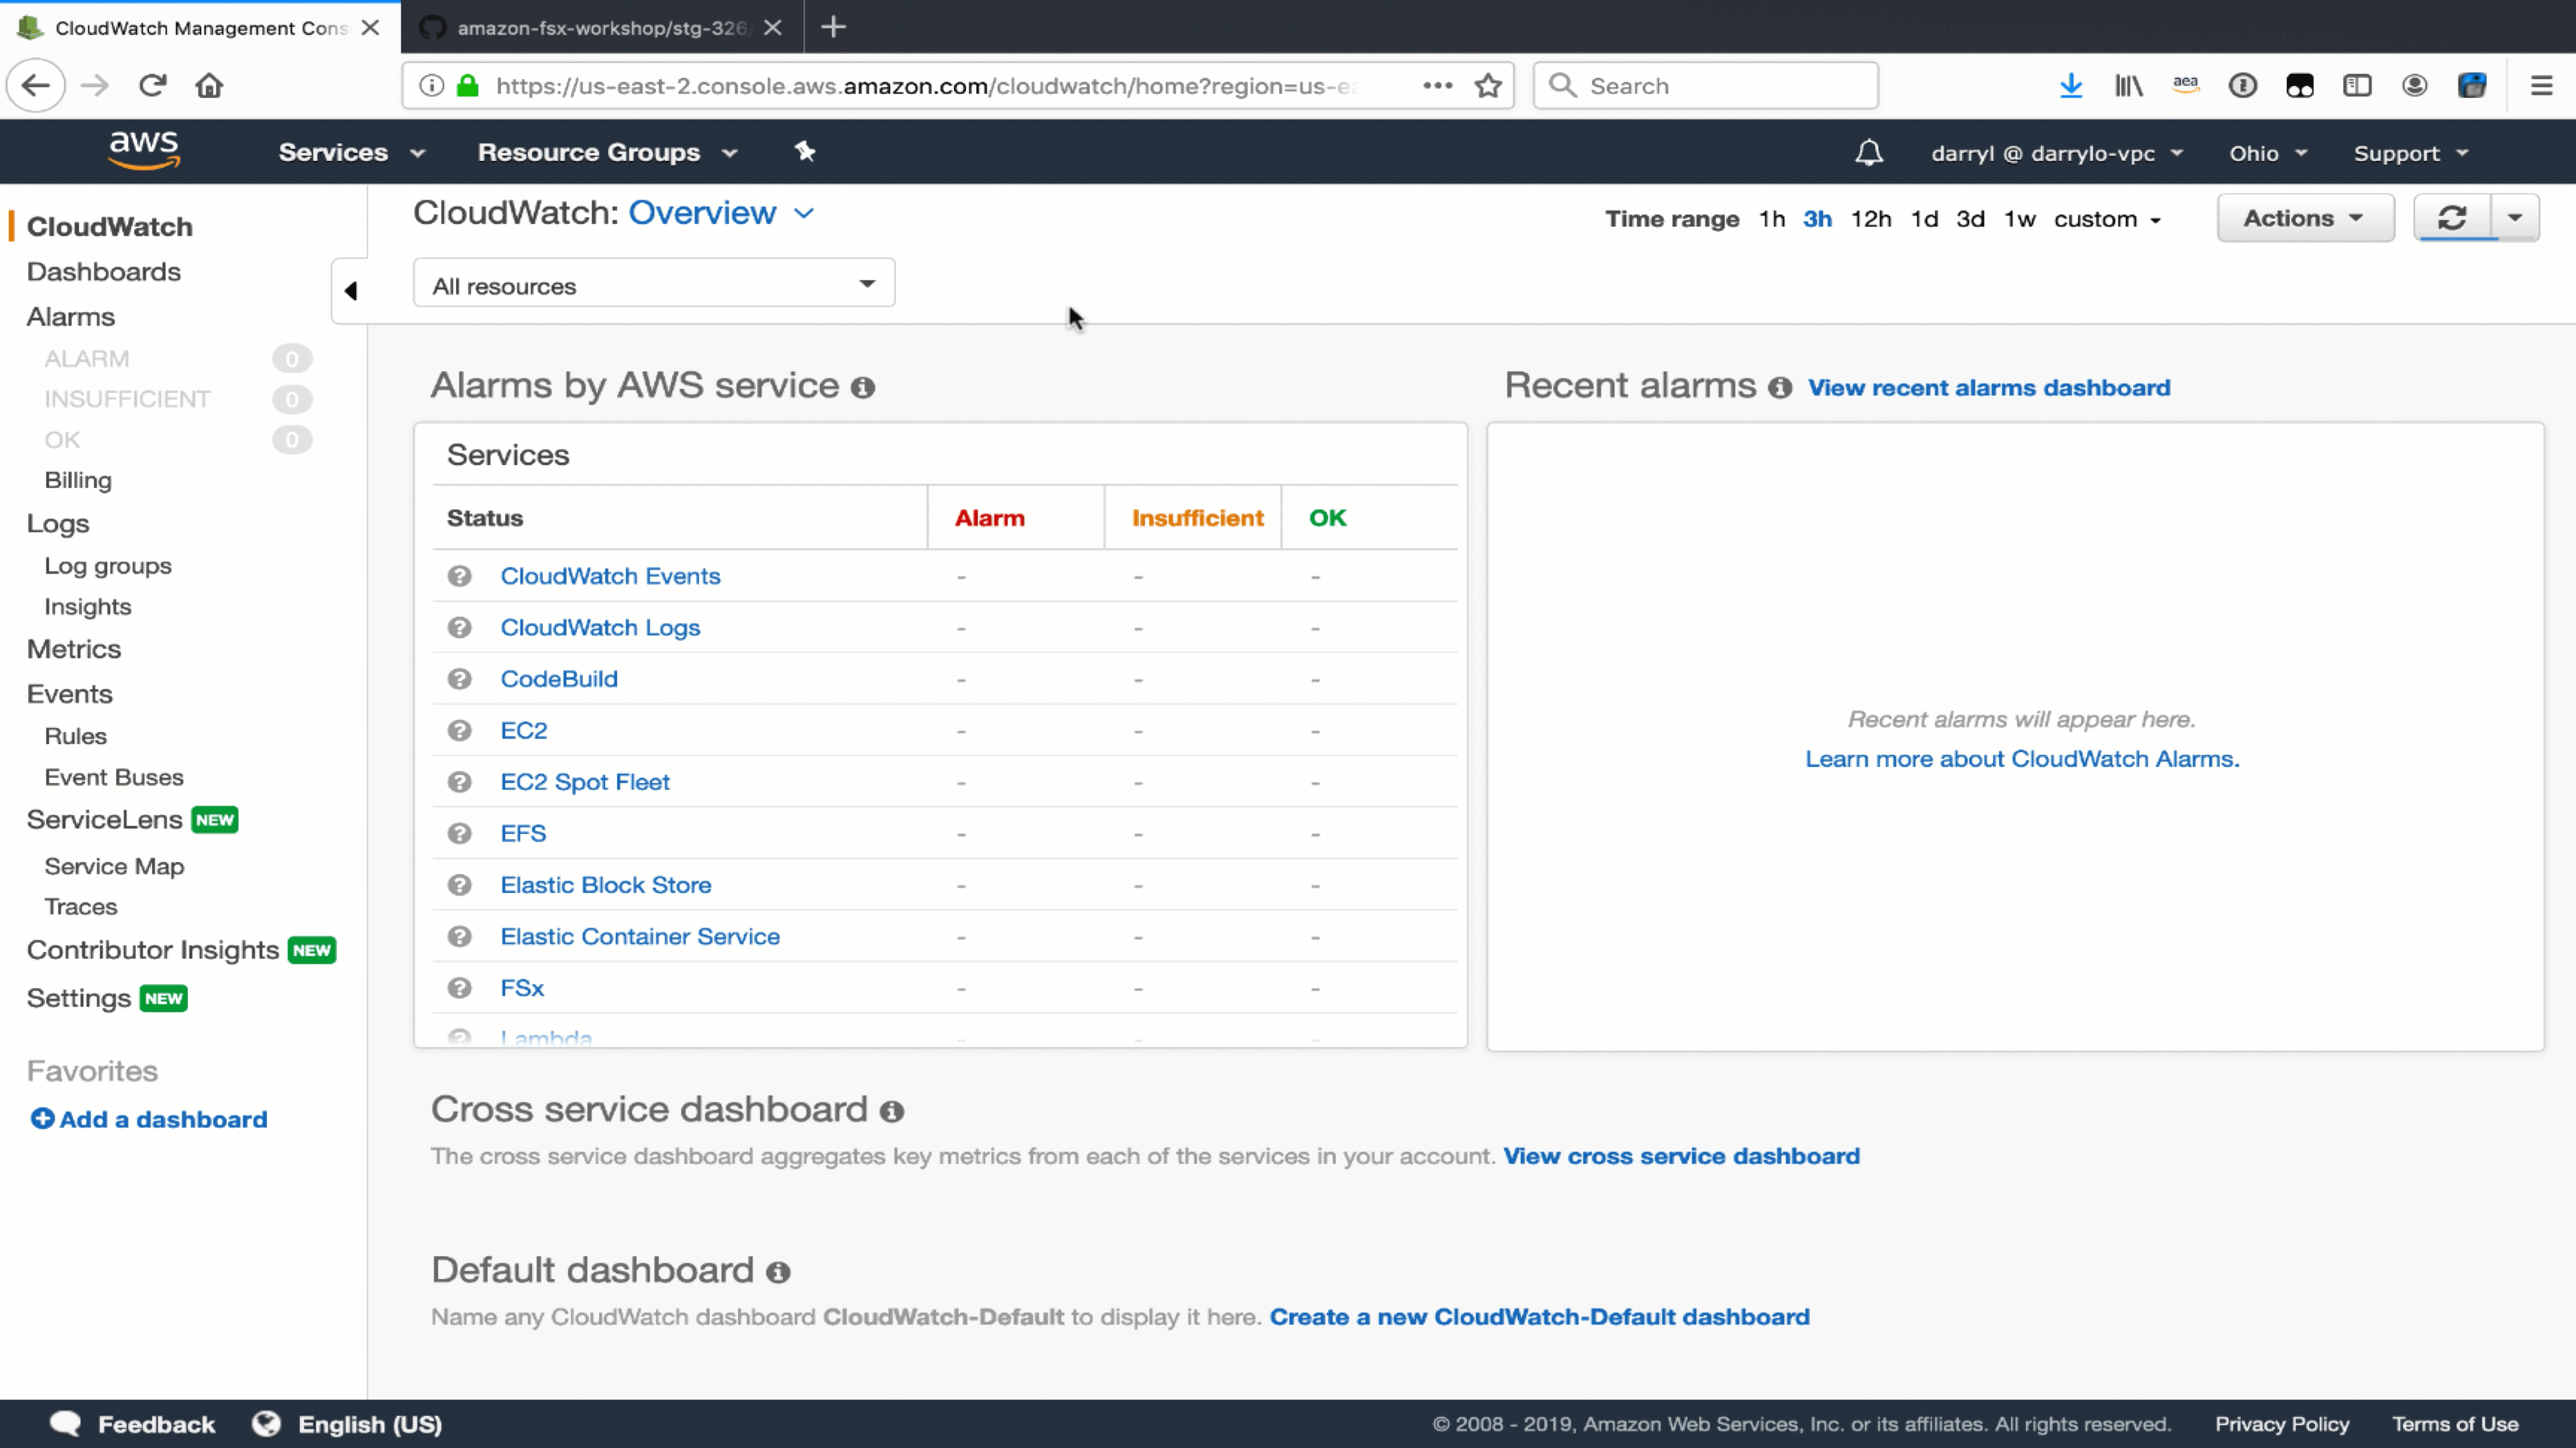This screenshot has height=1448, width=2576.
Task: Open the AWS notifications bell
Action: click(1869, 153)
